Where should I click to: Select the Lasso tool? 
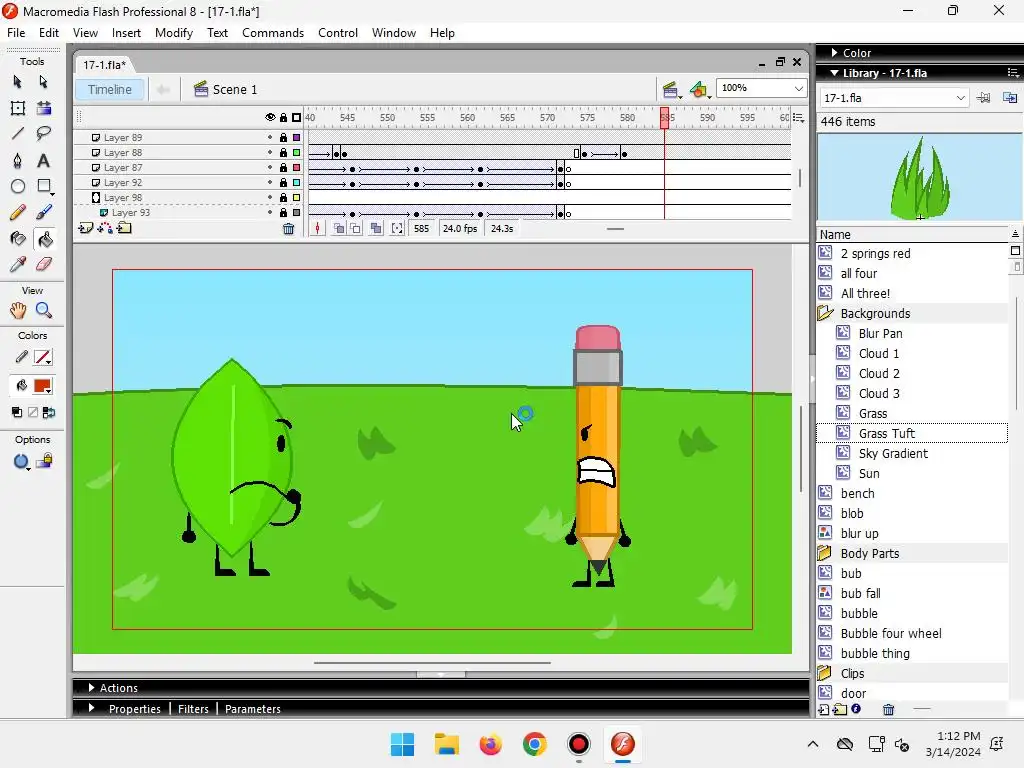[44, 134]
